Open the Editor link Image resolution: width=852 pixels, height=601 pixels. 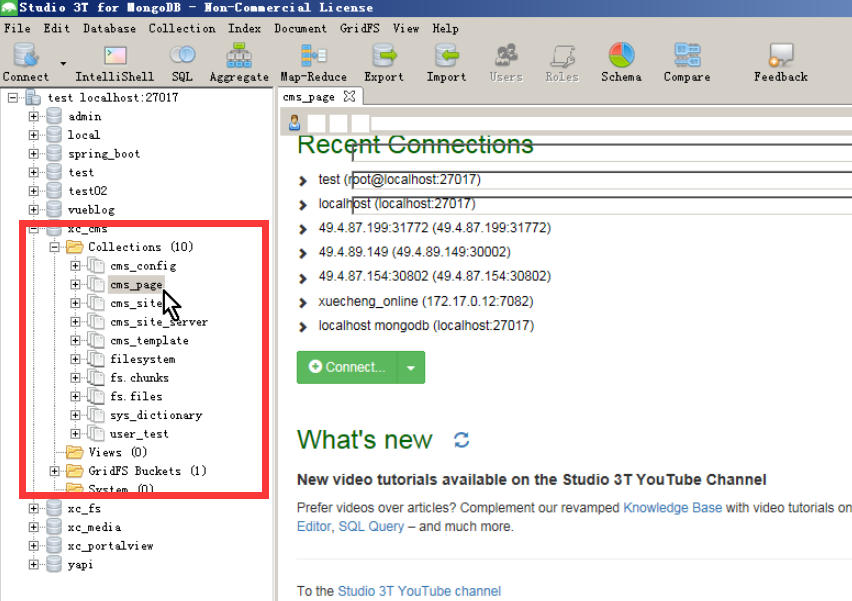click(314, 527)
